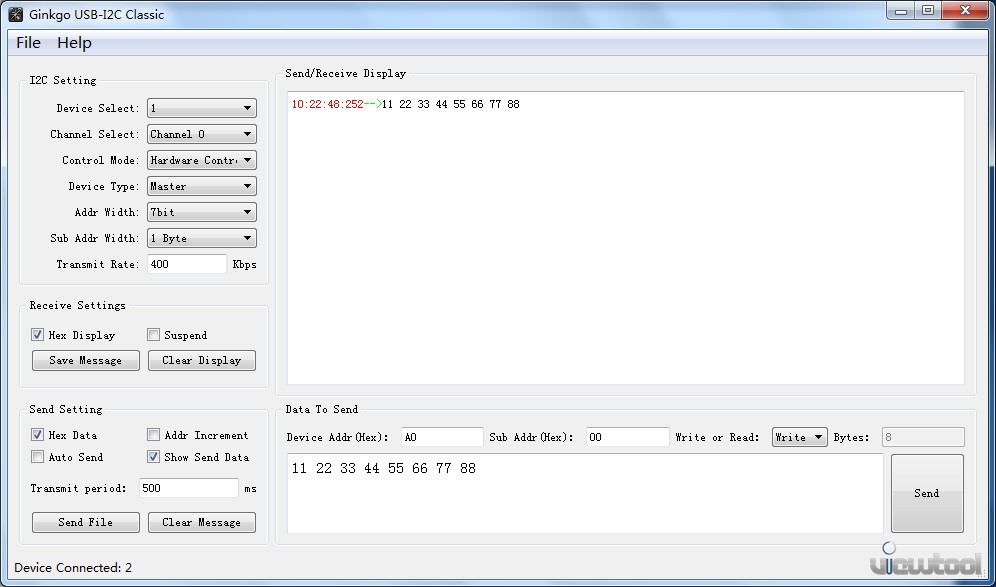Click the disabled Bytes field
The image size is (996, 587).
923,437
